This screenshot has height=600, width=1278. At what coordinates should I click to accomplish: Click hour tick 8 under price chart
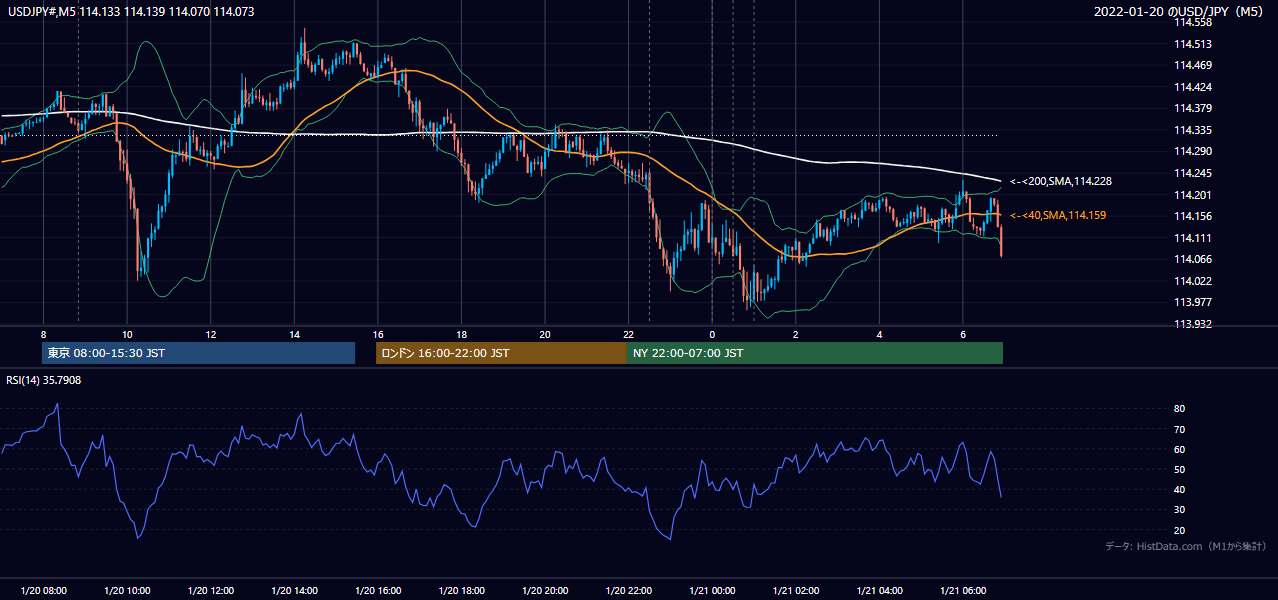click(43, 334)
